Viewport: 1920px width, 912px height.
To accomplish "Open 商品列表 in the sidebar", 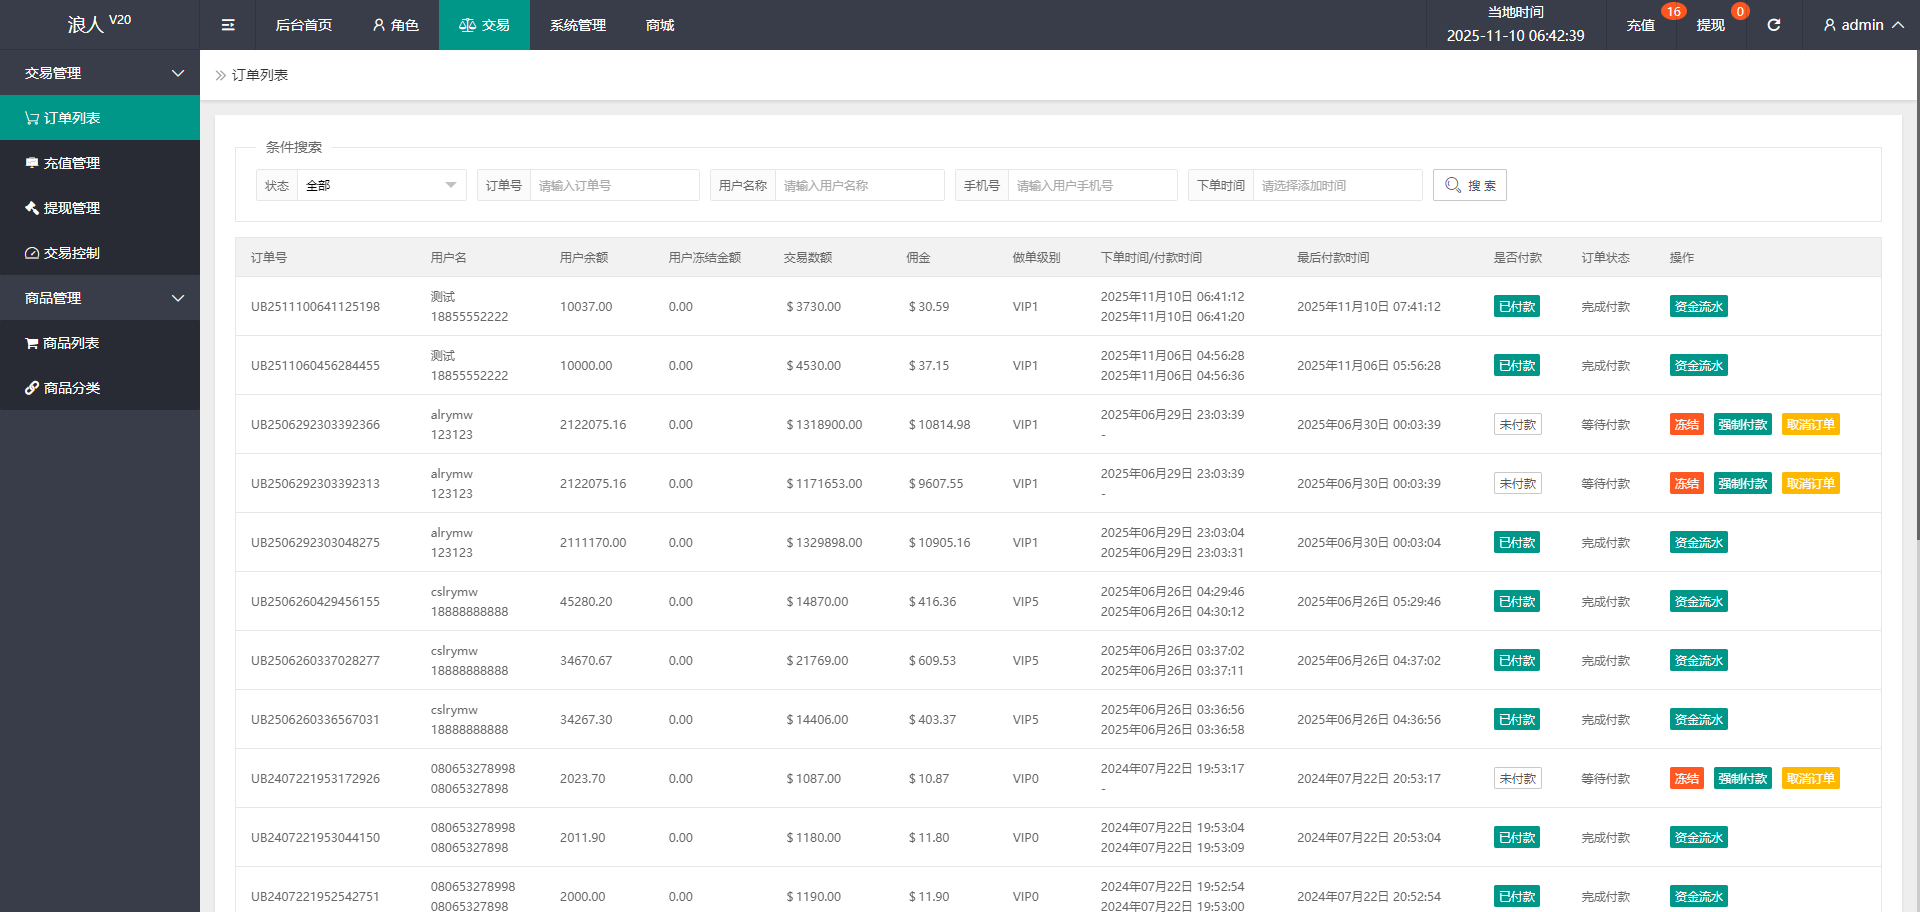I will pyautogui.click(x=70, y=343).
